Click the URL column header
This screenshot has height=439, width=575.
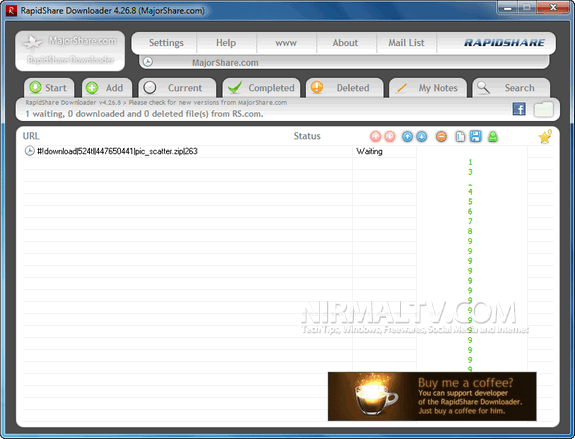pos(31,136)
